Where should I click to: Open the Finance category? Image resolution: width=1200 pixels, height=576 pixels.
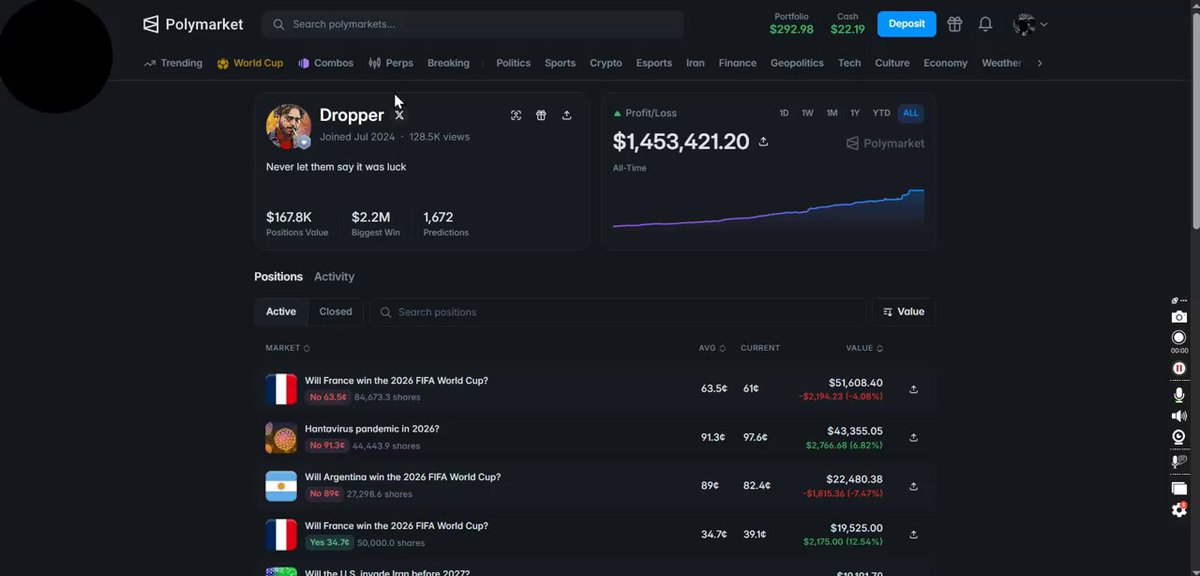pyautogui.click(x=737, y=63)
